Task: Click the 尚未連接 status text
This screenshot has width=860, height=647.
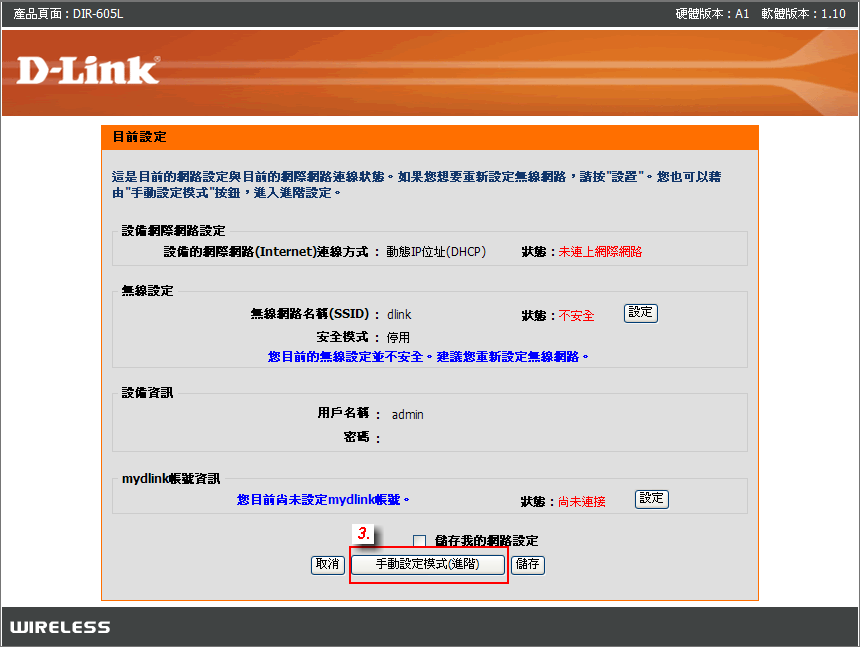Action: click(x=582, y=502)
